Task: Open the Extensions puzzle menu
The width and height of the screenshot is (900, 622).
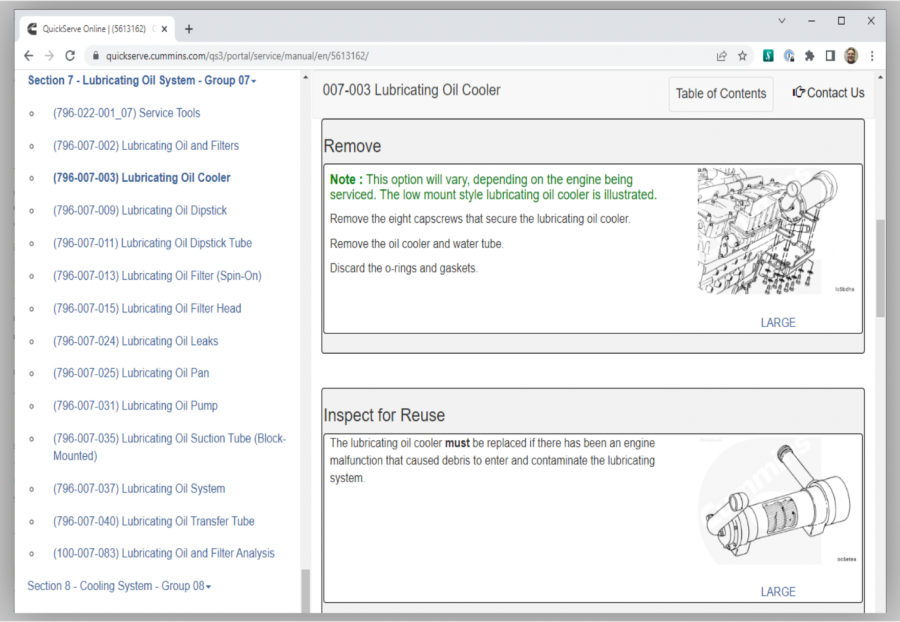Action: coord(809,56)
